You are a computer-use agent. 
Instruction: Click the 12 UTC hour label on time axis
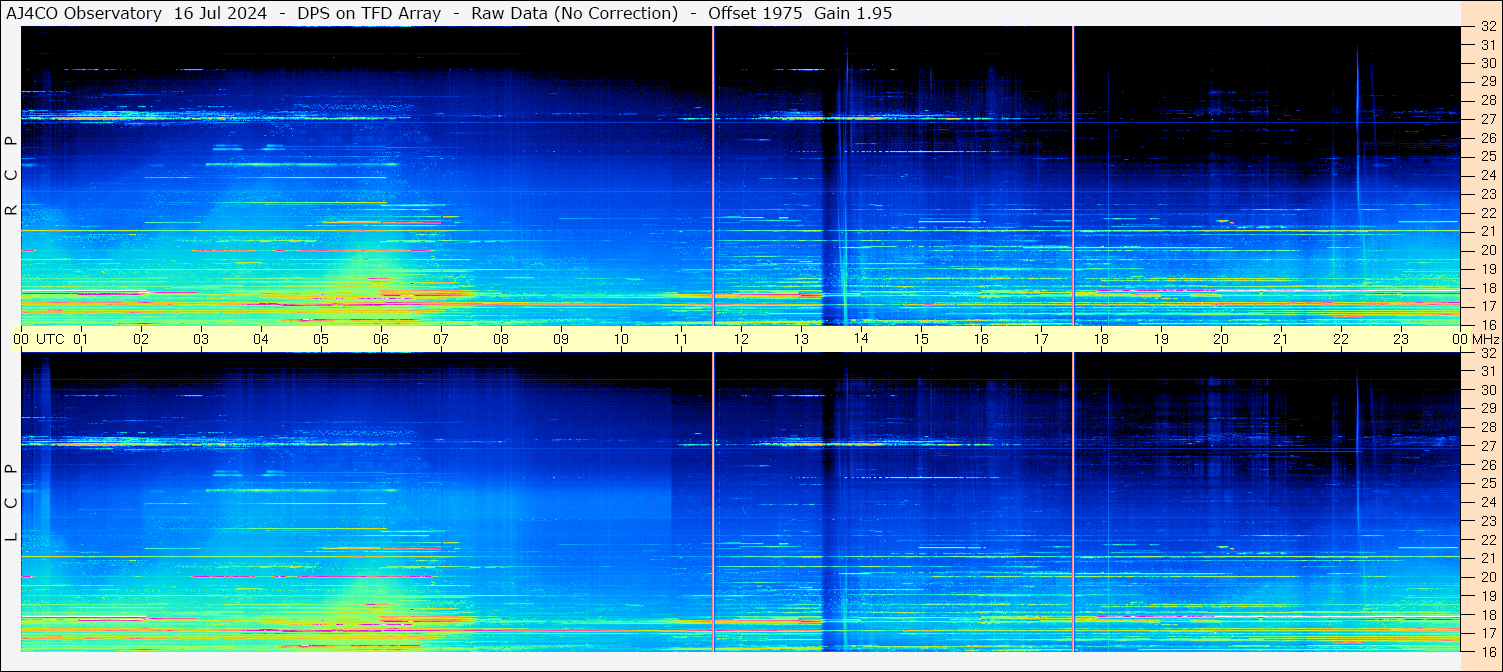[741, 339]
